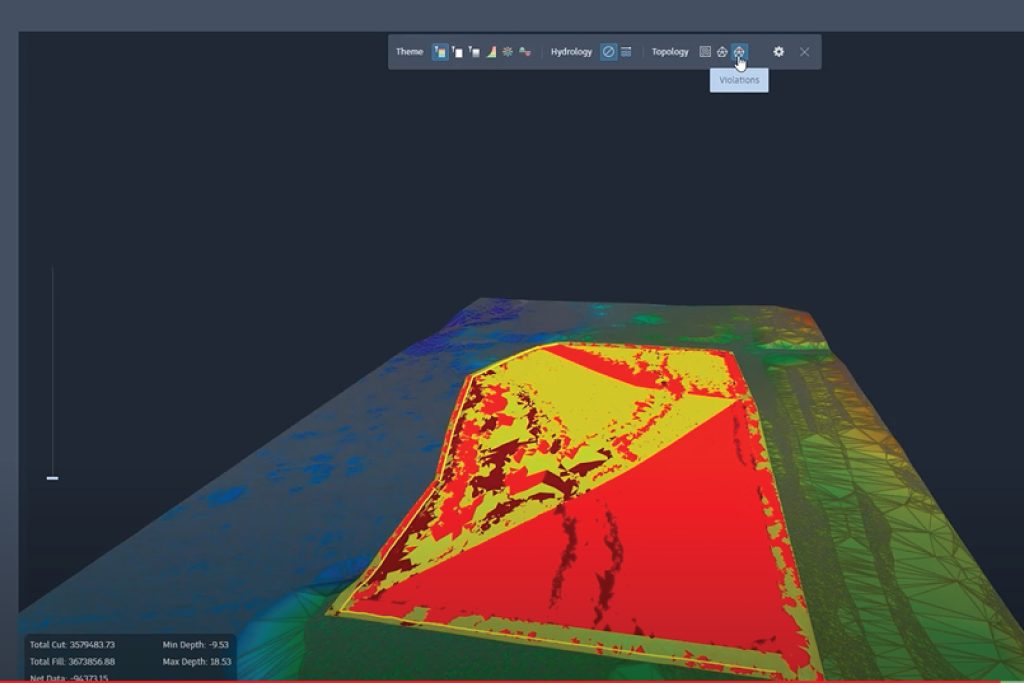Click the third Theme icon

(x=474, y=52)
